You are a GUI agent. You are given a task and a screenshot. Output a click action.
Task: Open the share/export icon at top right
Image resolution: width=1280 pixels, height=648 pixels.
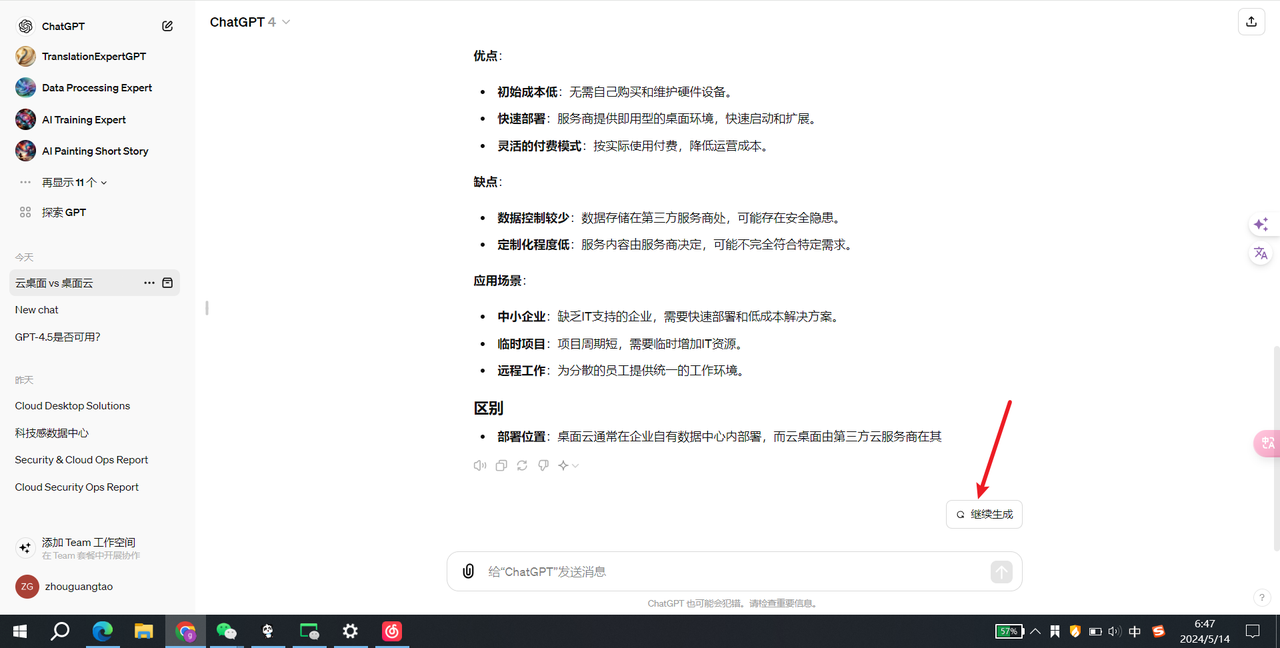click(1251, 21)
